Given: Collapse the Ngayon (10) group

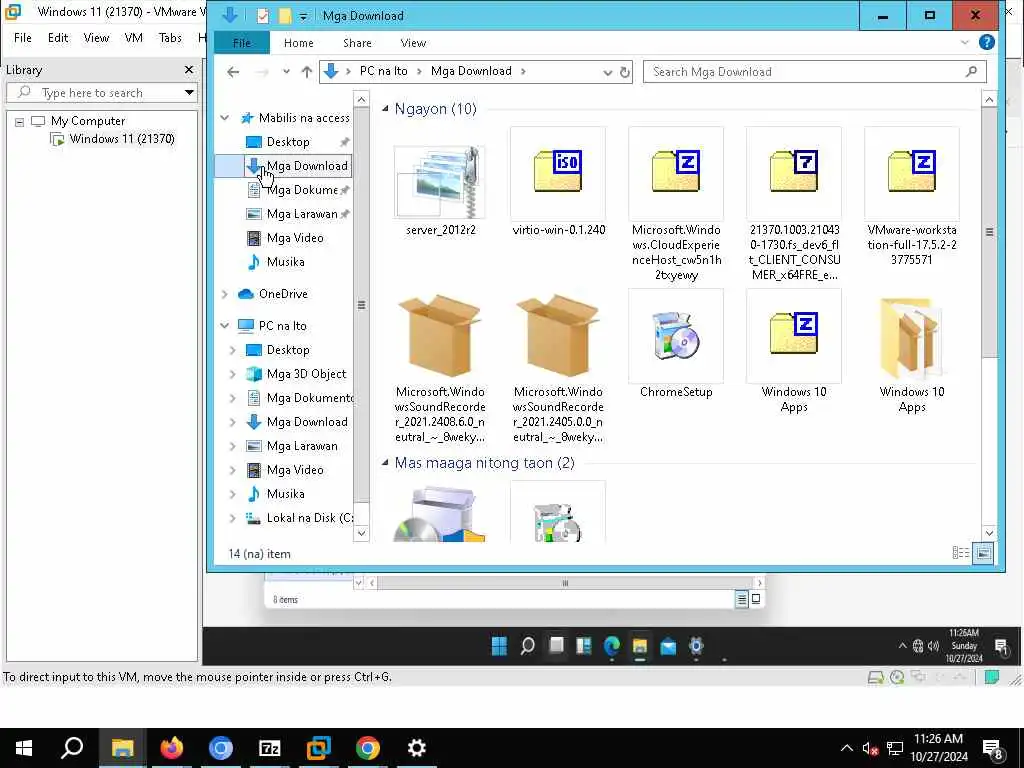Looking at the screenshot, I should pos(385,108).
